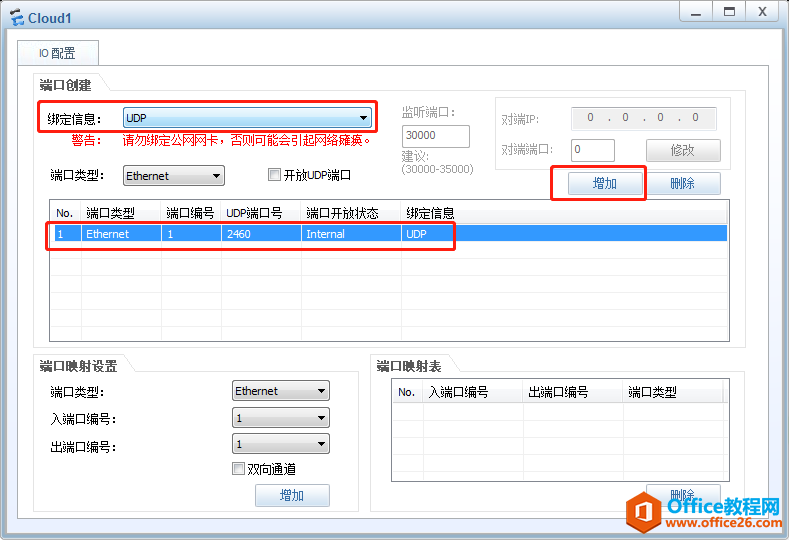Click 增加 button in 端口创建 section
The width and height of the screenshot is (789, 540).
pyautogui.click(x=605, y=183)
